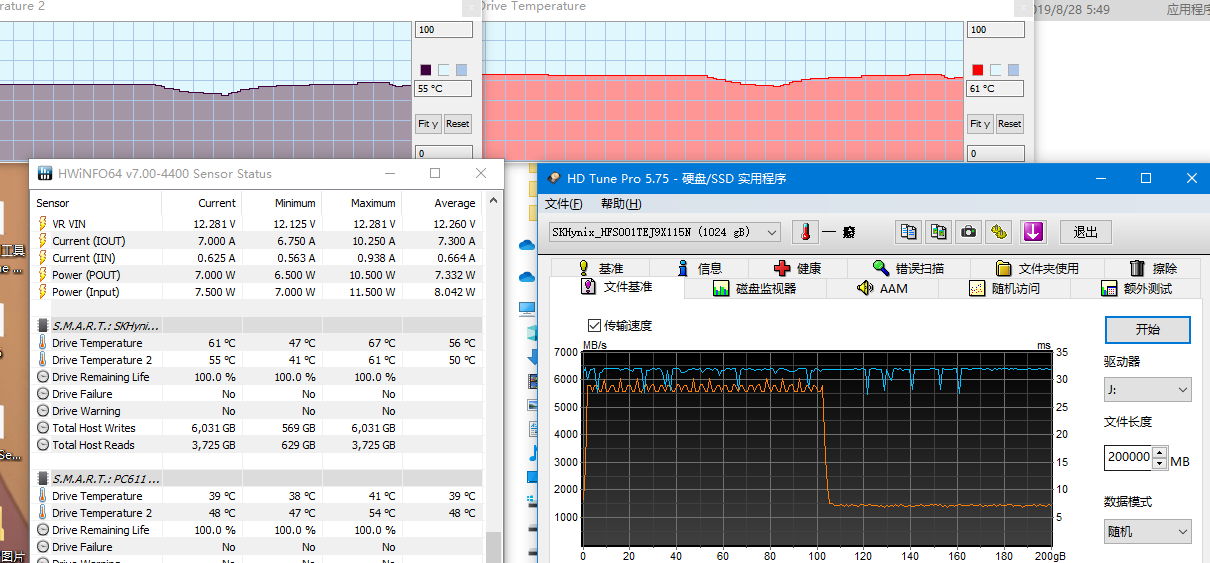Click Reset in the 55 °C graph

coord(457,124)
